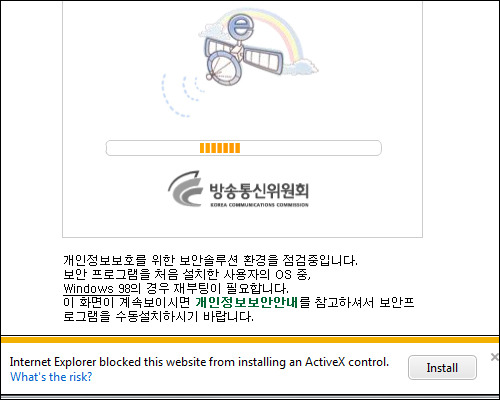Click the first Korean line starting 개인정보보호를
500x400 pixels.
pos(210,260)
